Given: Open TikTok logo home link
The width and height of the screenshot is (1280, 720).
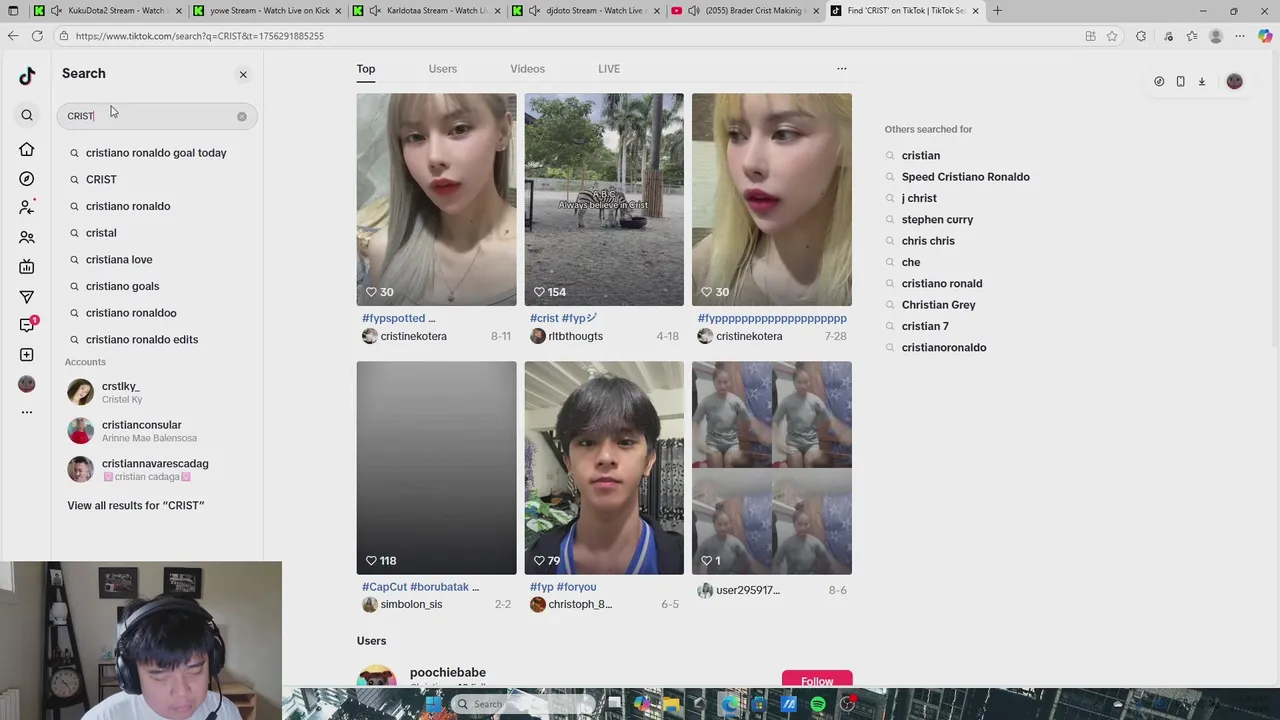Looking at the screenshot, I should [x=27, y=76].
